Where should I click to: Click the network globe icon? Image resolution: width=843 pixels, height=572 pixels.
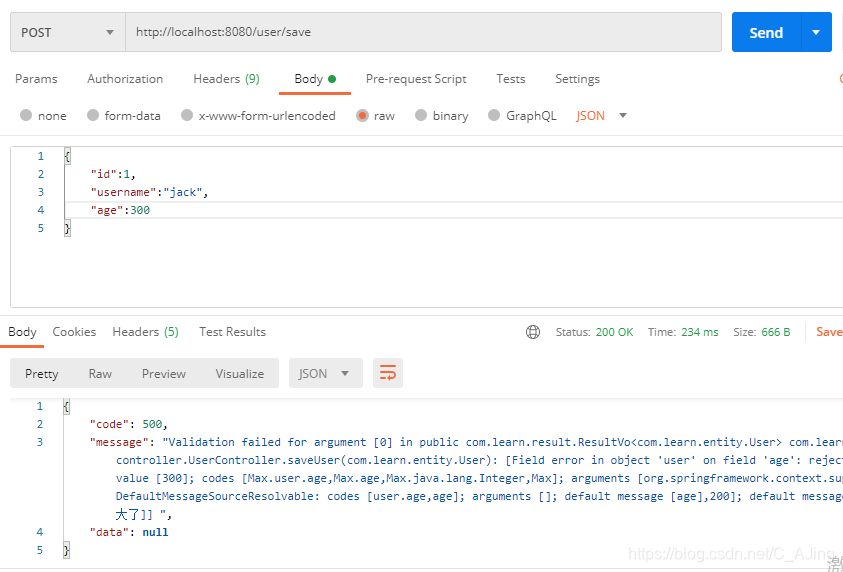pyautogui.click(x=533, y=332)
